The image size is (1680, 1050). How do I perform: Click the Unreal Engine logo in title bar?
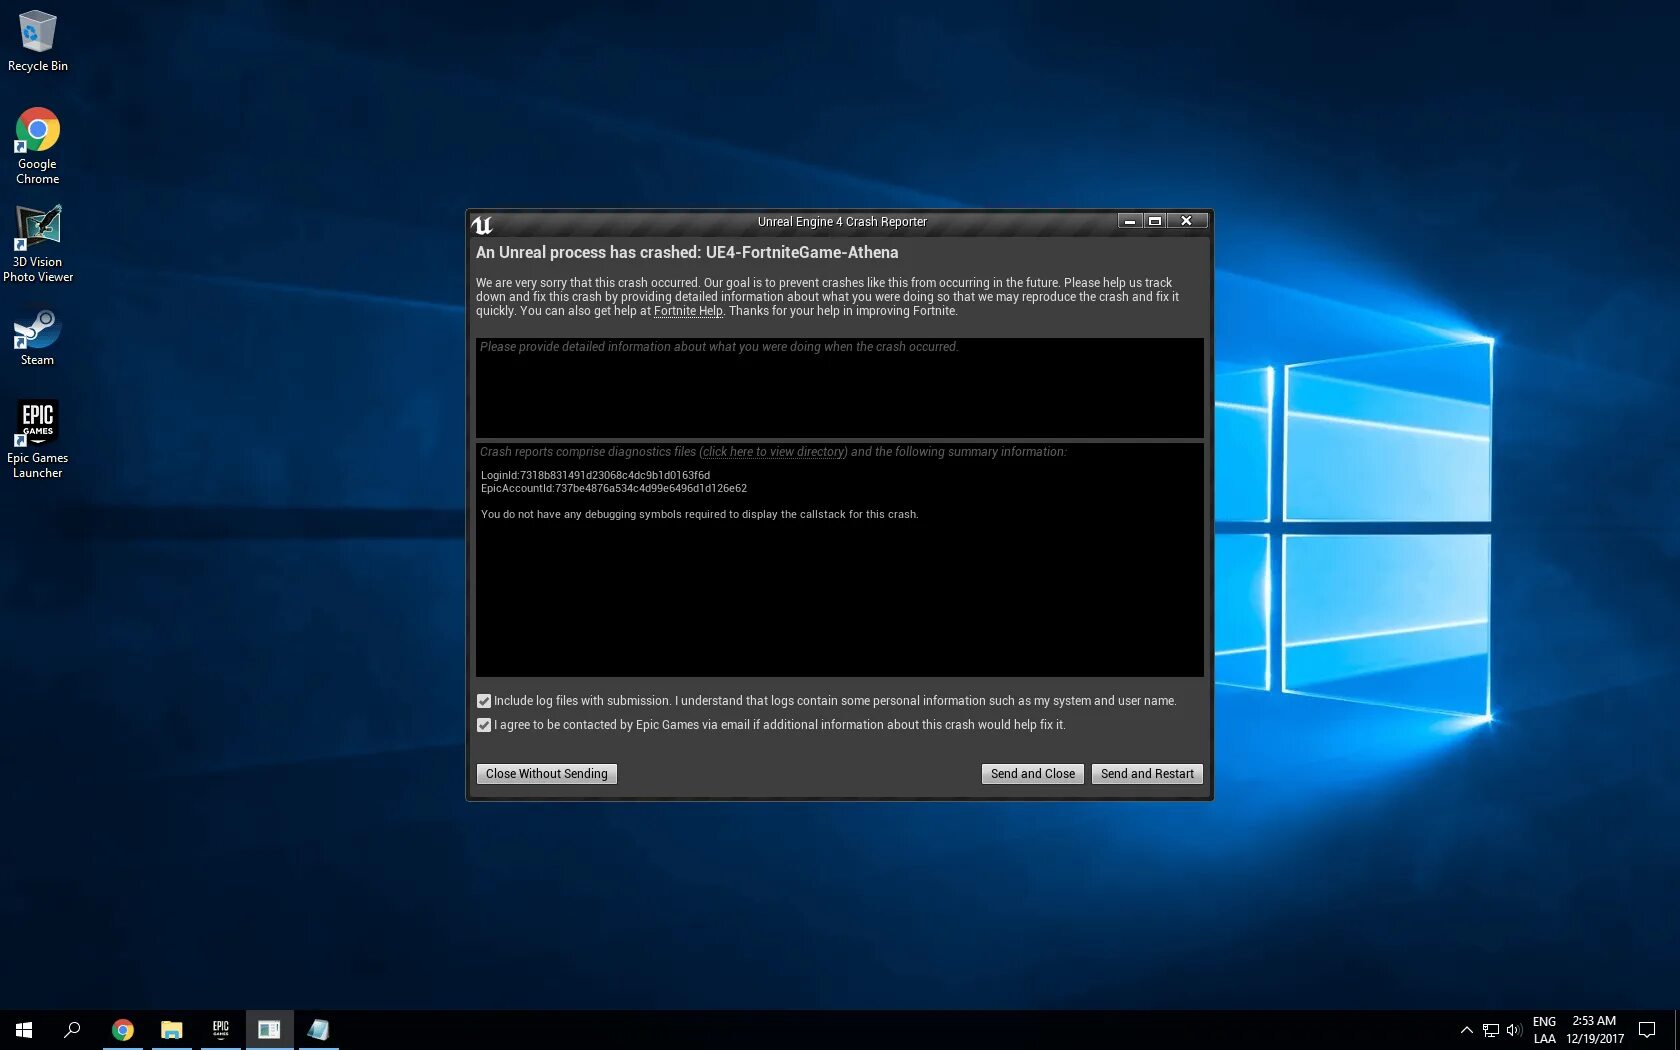point(482,224)
